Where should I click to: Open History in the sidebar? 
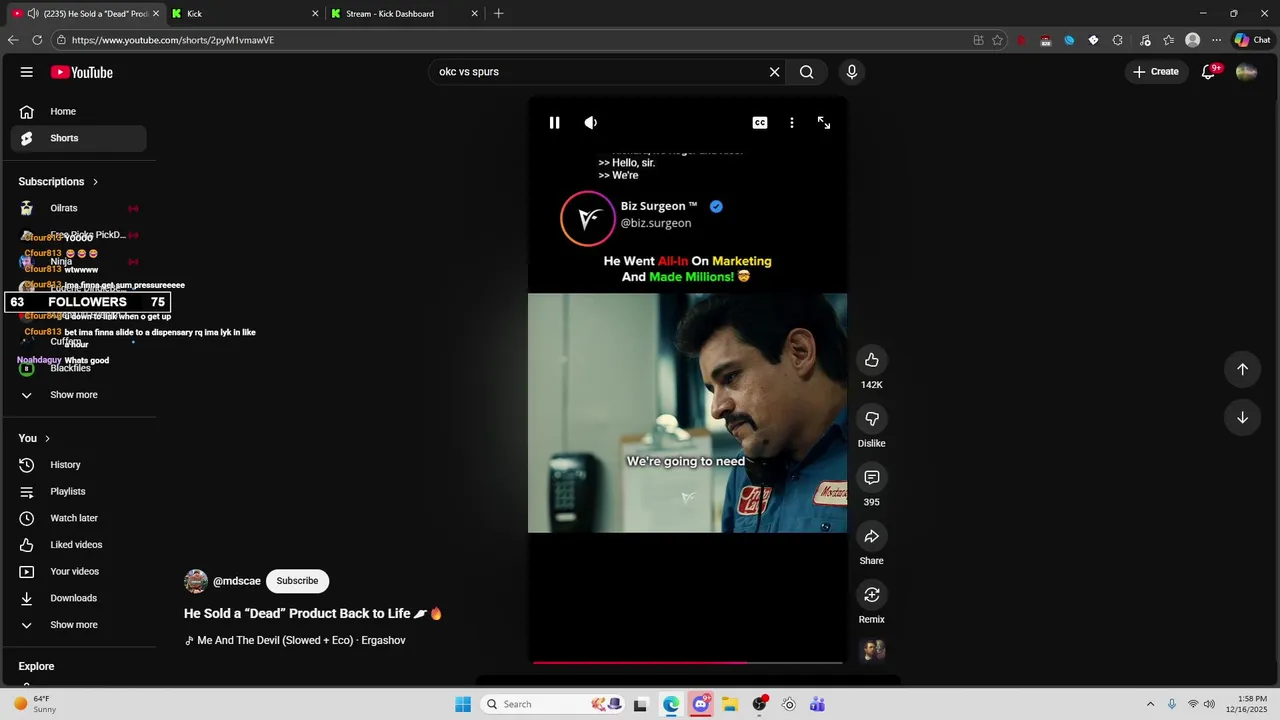(x=78, y=465)
